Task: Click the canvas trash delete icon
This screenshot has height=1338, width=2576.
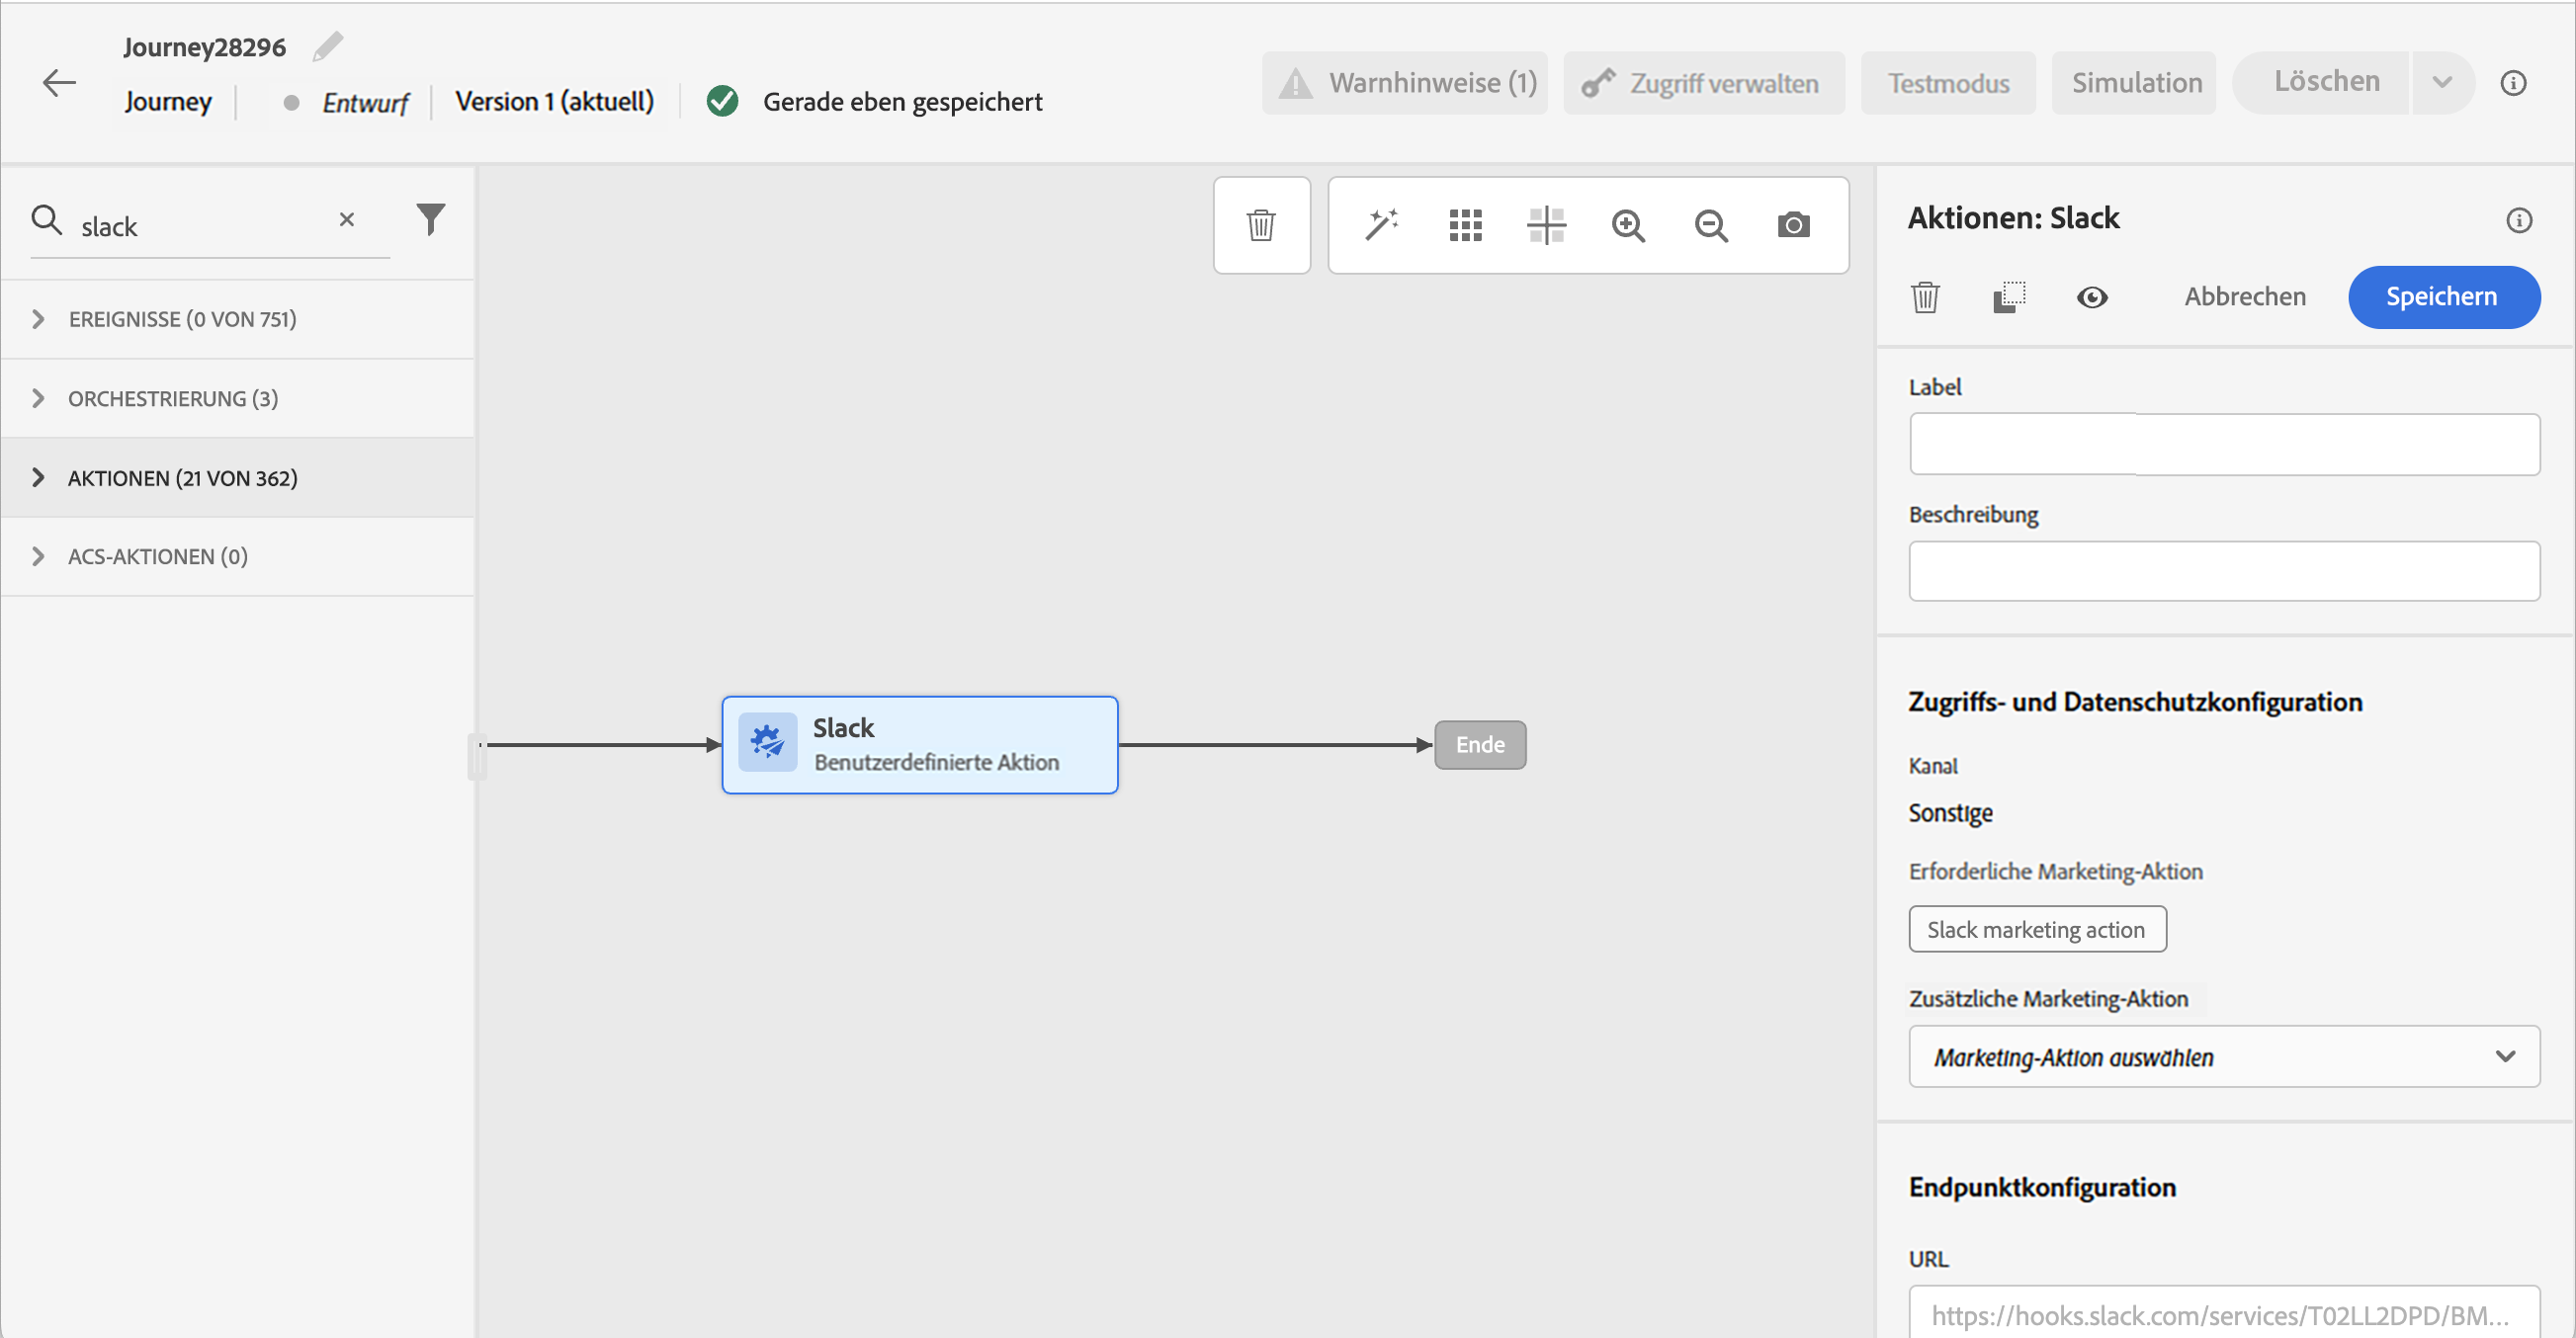Action: click(1261, 225)
